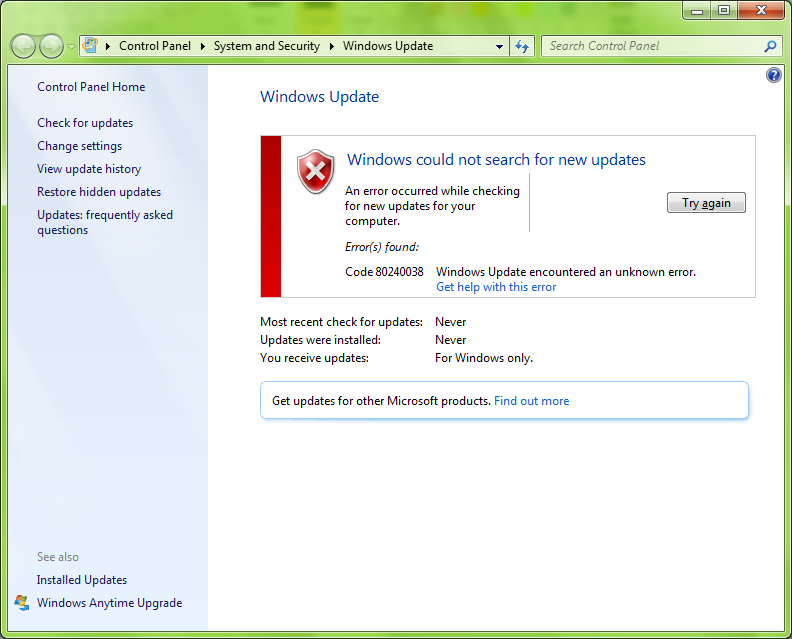This screenshot has width=792, height=639.
Task: Open View update history
Action: tap(89, 169)
